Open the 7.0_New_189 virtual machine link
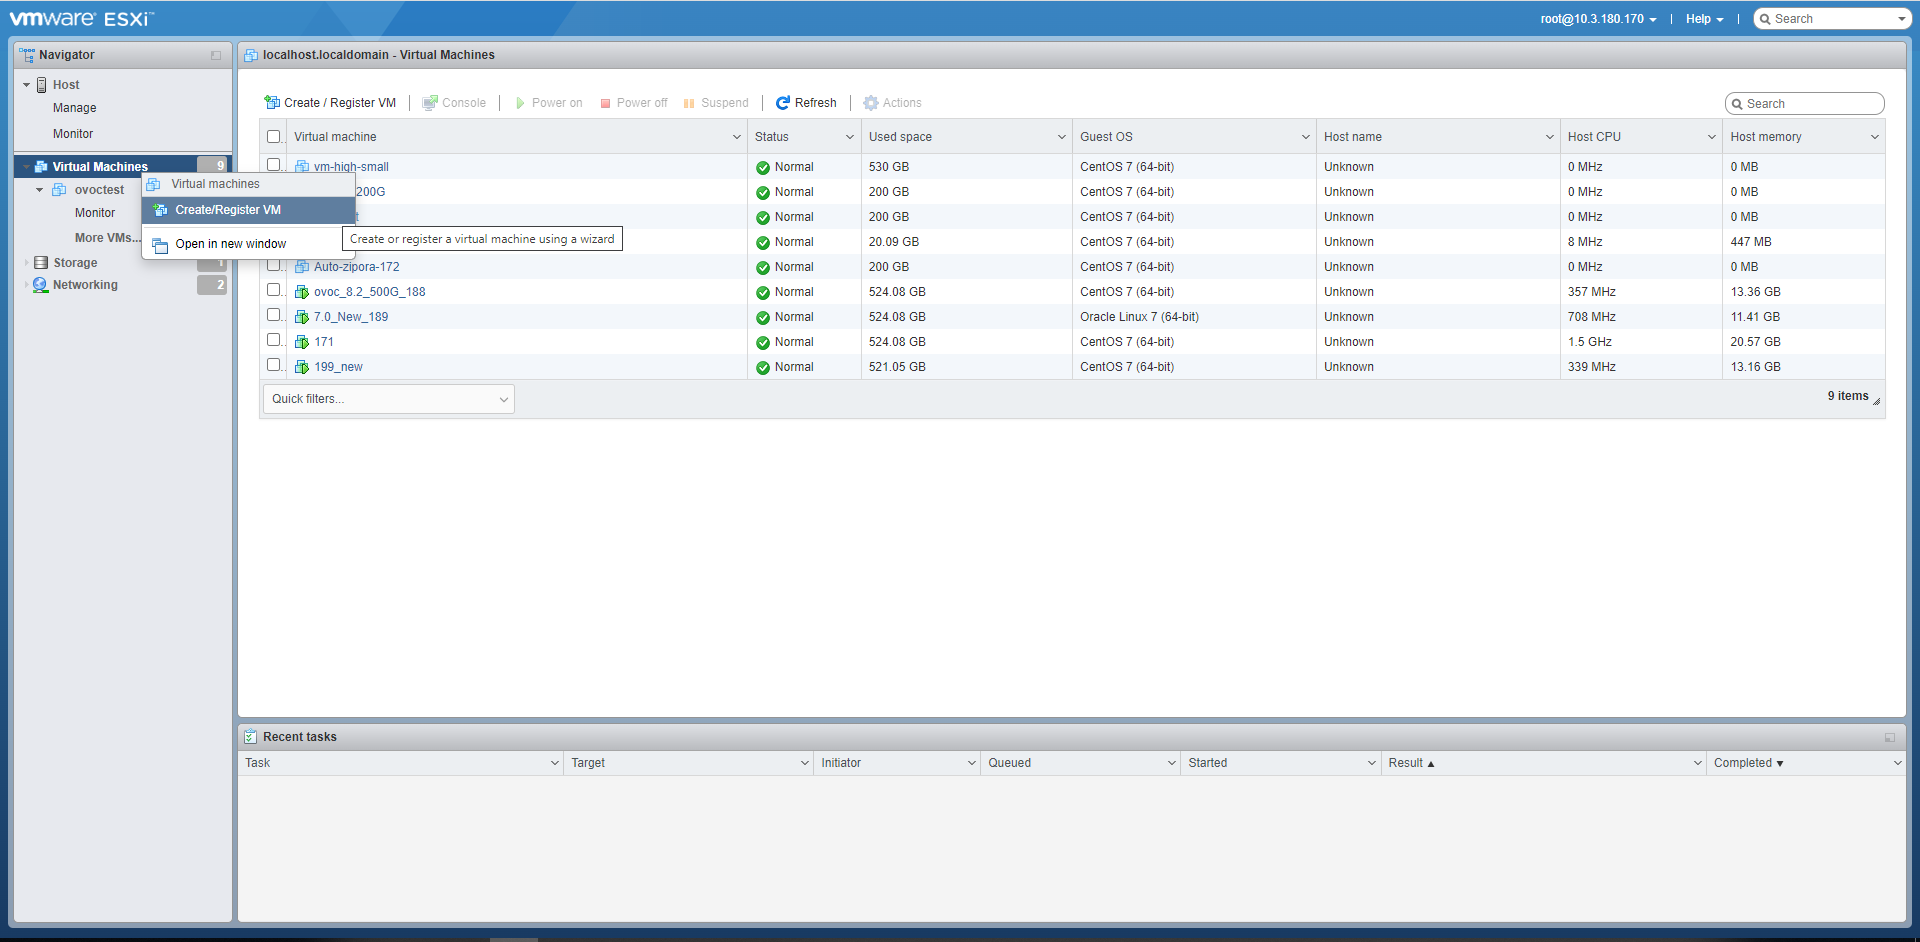The width and height of the screenshot is (1920, 942). pyautogui.click(x=351, y=317)
